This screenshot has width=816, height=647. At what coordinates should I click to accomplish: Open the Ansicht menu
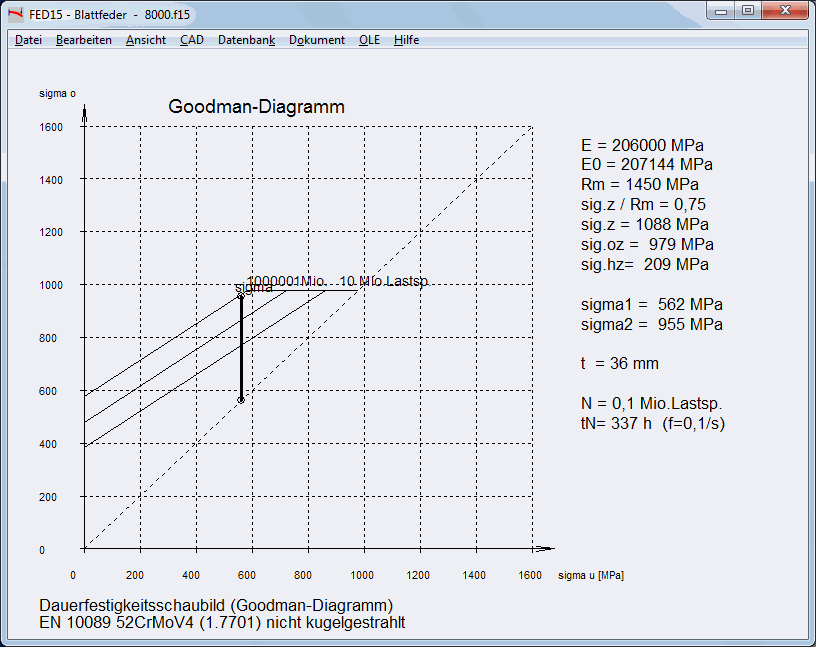[x=146, y=40]
